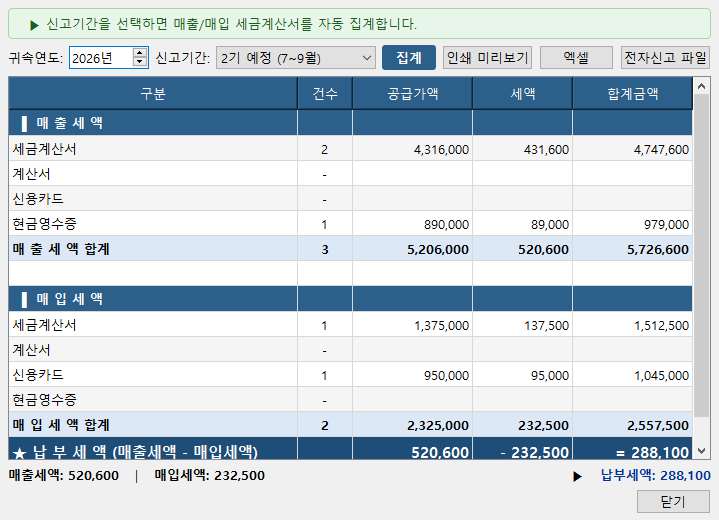Click the 95,000 tax cell
The height and width of the screenshot is (520, 719).
tap(522, 375)
